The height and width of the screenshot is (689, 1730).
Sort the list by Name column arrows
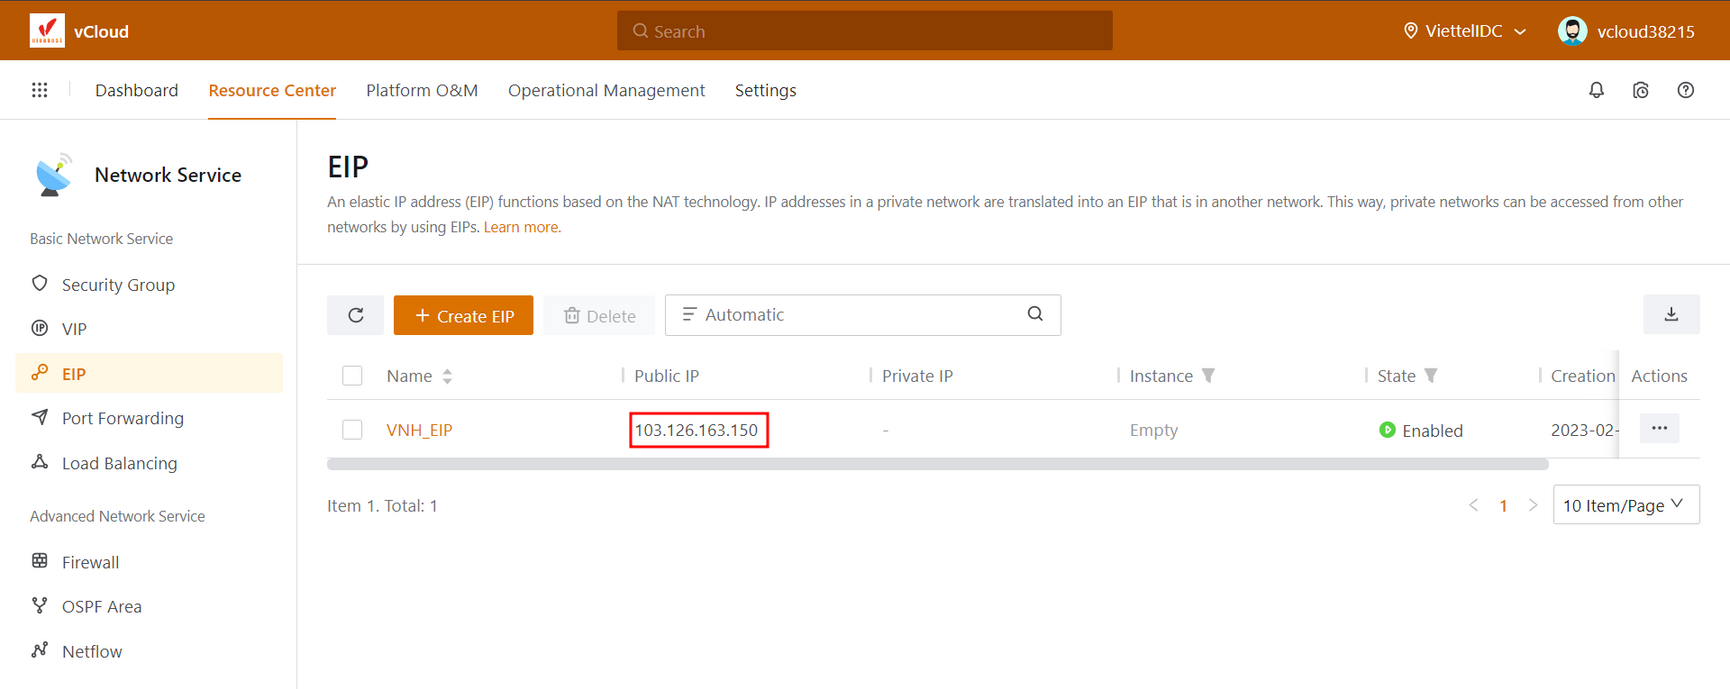point(447,376)
